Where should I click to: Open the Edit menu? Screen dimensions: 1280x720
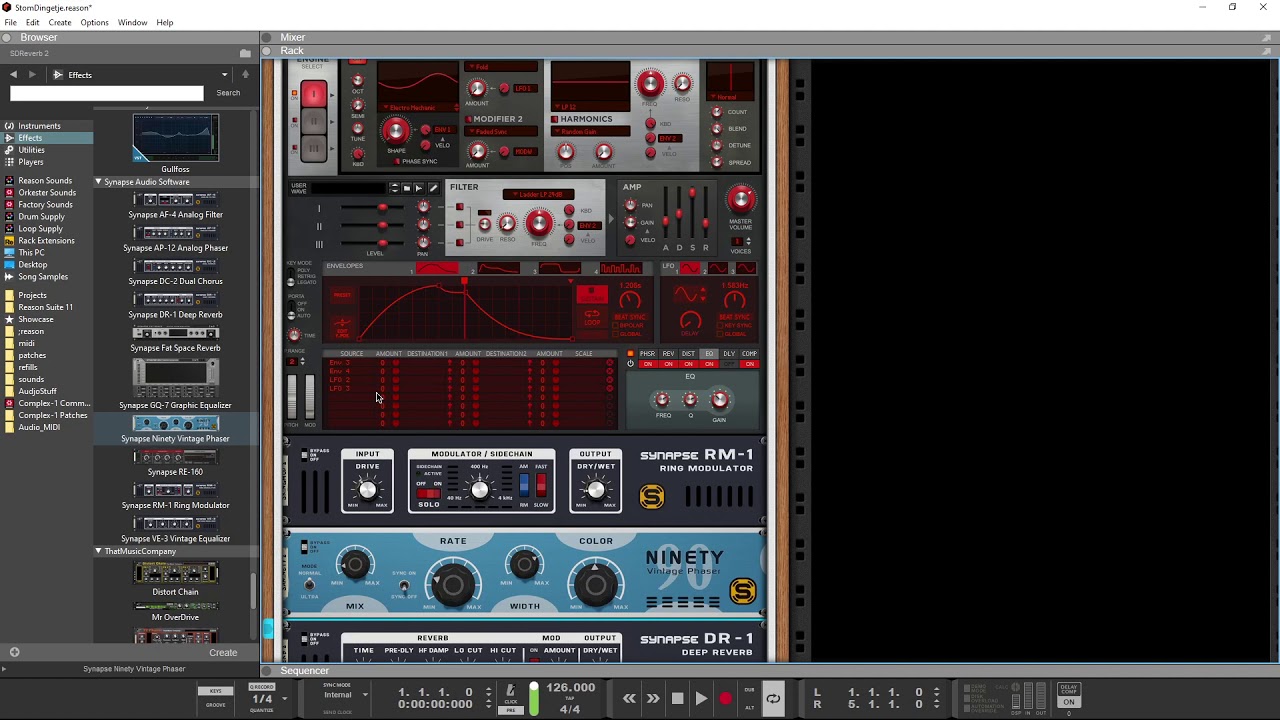[32, 22]
